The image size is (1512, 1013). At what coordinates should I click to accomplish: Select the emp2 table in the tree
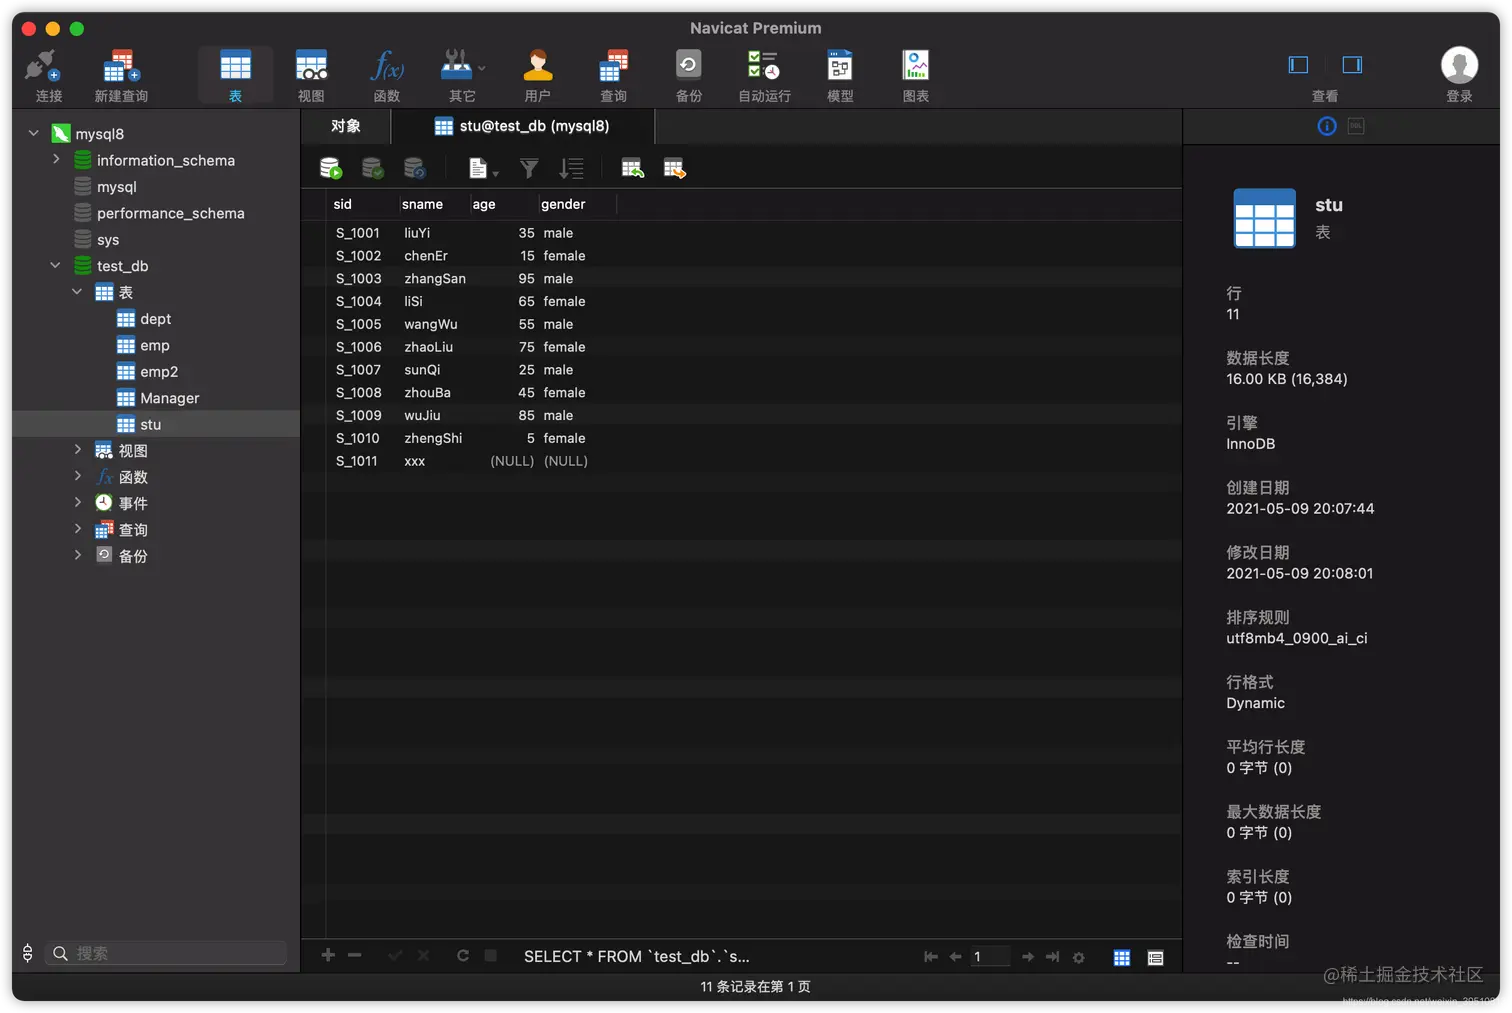pyautogui.click(x=159, y=371)
